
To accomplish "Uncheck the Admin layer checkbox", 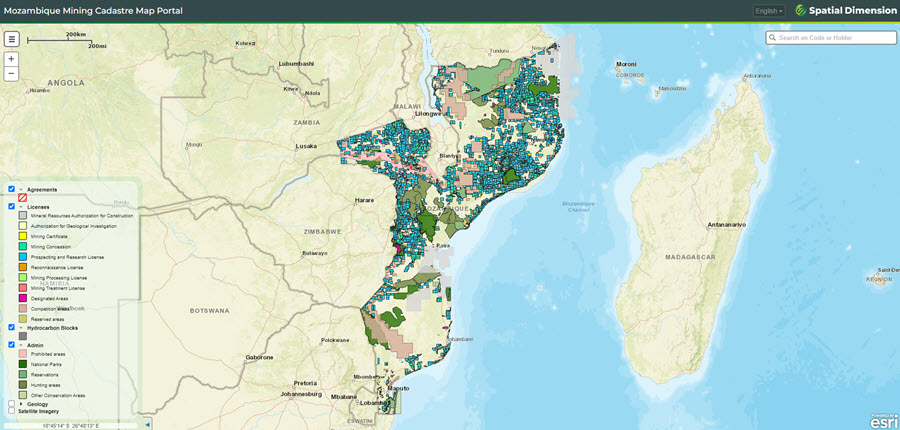I will 11,345.
